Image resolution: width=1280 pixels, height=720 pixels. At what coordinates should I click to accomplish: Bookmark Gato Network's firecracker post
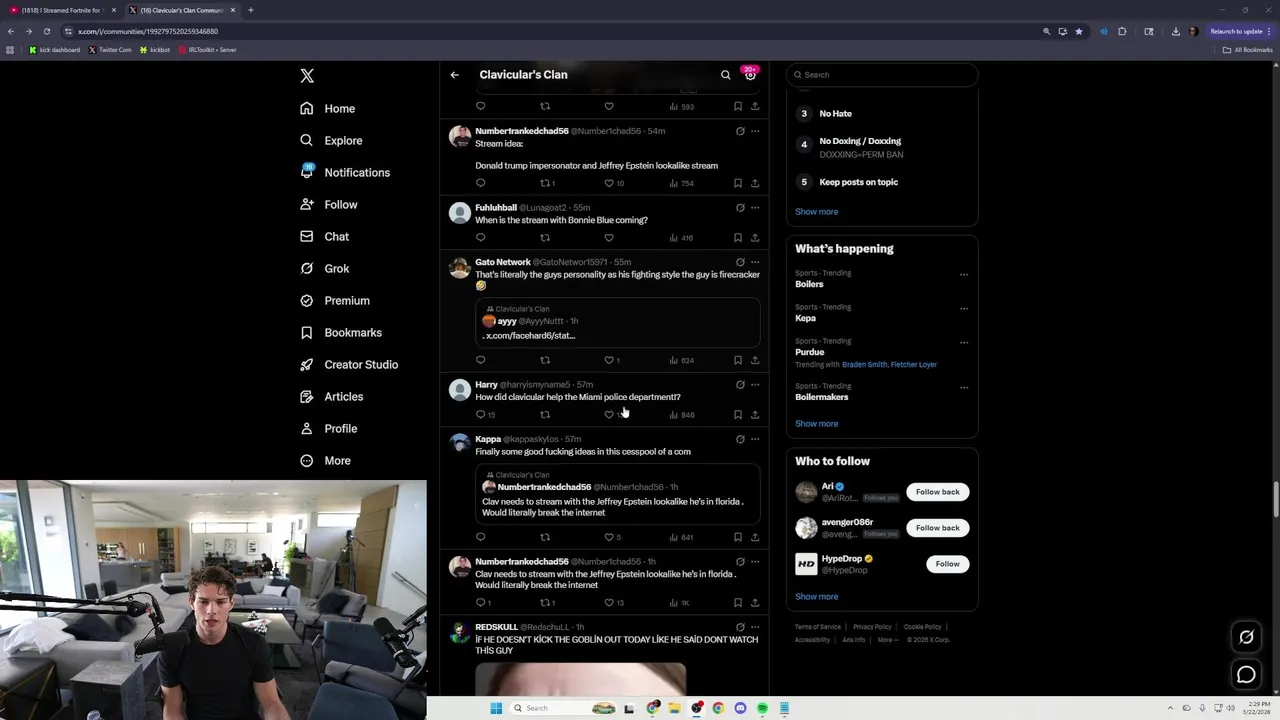point(738,360)
